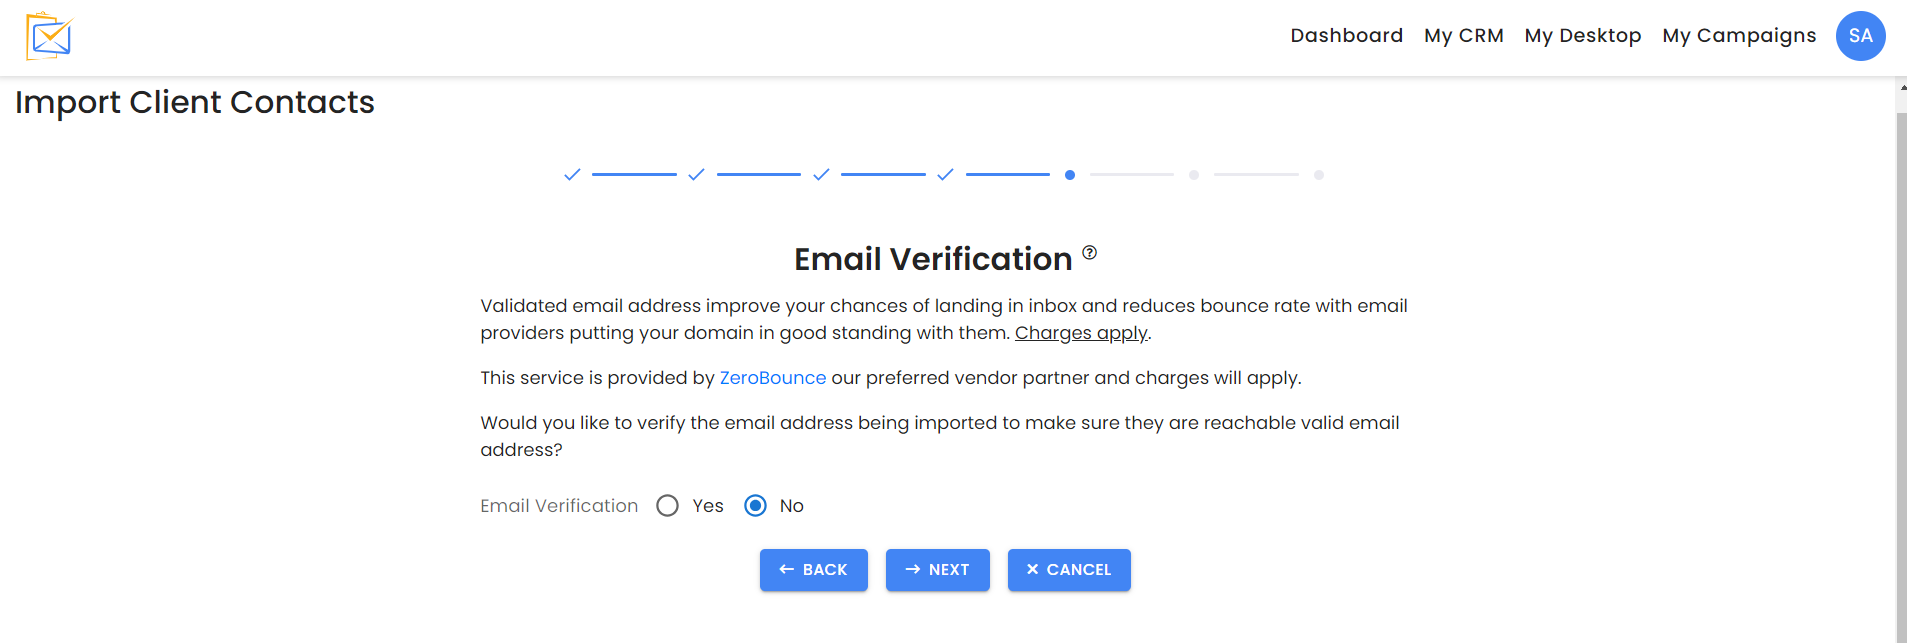Image resolution: width=1907 pixels, height=643 pixels.
Task: Click the second completed step checkmark
Action: pos(696,175)
